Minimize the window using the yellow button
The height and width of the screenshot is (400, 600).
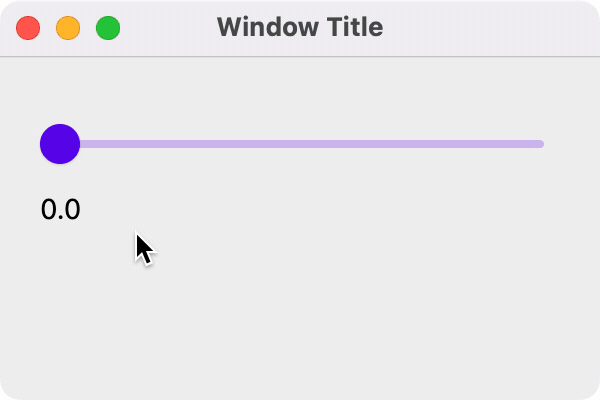tap(68, 28)
